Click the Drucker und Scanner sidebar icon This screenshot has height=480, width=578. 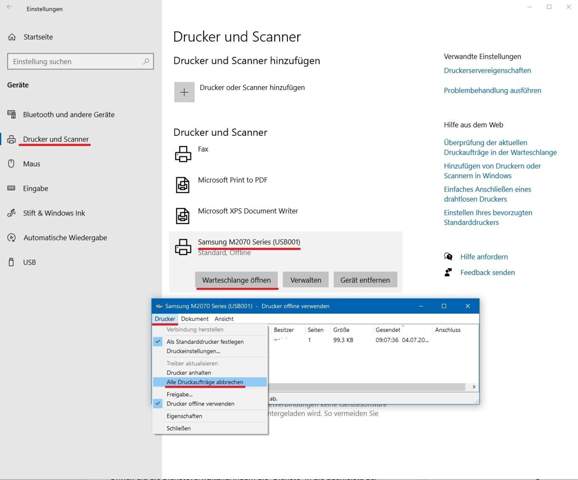pyautogui.click(x=11, y=139)
